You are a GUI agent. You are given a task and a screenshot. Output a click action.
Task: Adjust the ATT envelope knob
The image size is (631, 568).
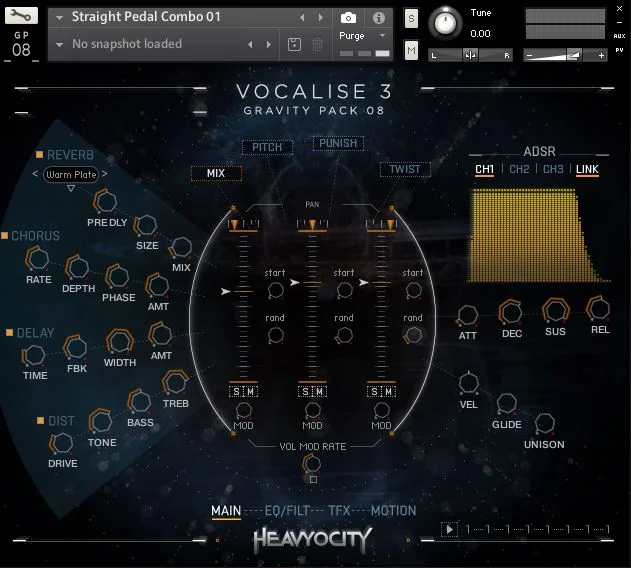[468, 315]
